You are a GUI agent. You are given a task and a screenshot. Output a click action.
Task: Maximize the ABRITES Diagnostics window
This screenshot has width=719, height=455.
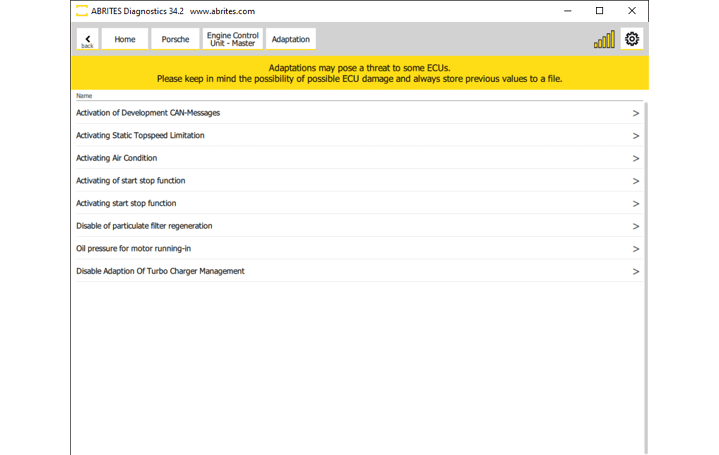pyautogui.click(x=599, y=11)
